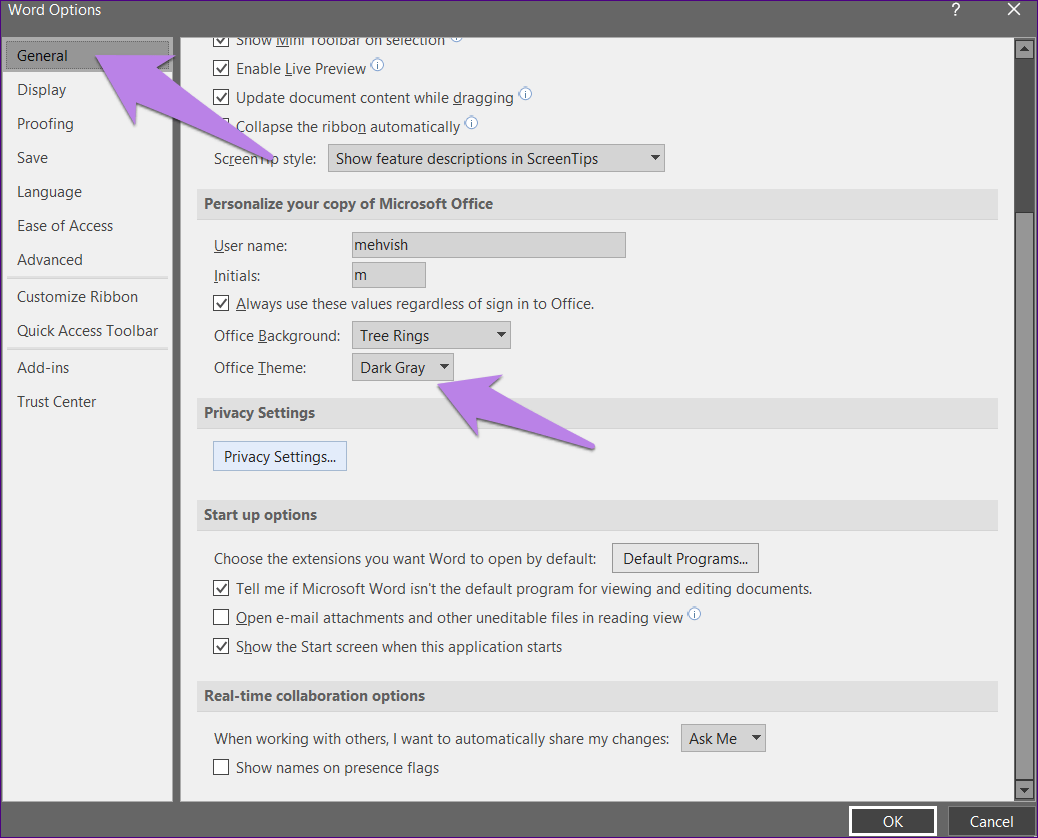Open the Office Theme dropdown
This screenshot has width=1038, height=838.
point(402,367)
